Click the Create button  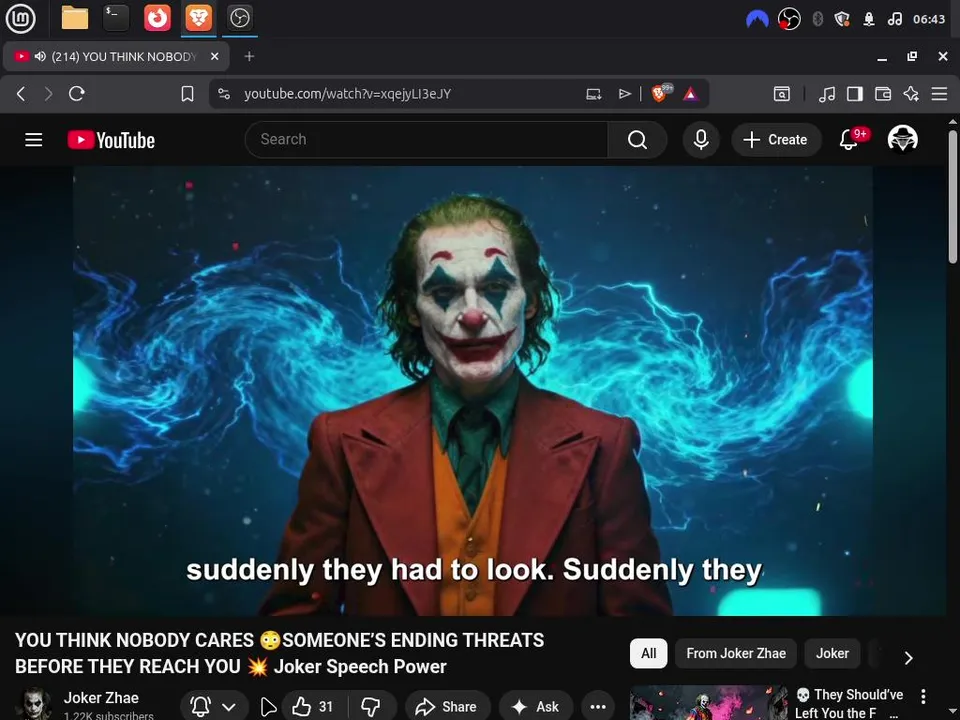tap(776, 140)
